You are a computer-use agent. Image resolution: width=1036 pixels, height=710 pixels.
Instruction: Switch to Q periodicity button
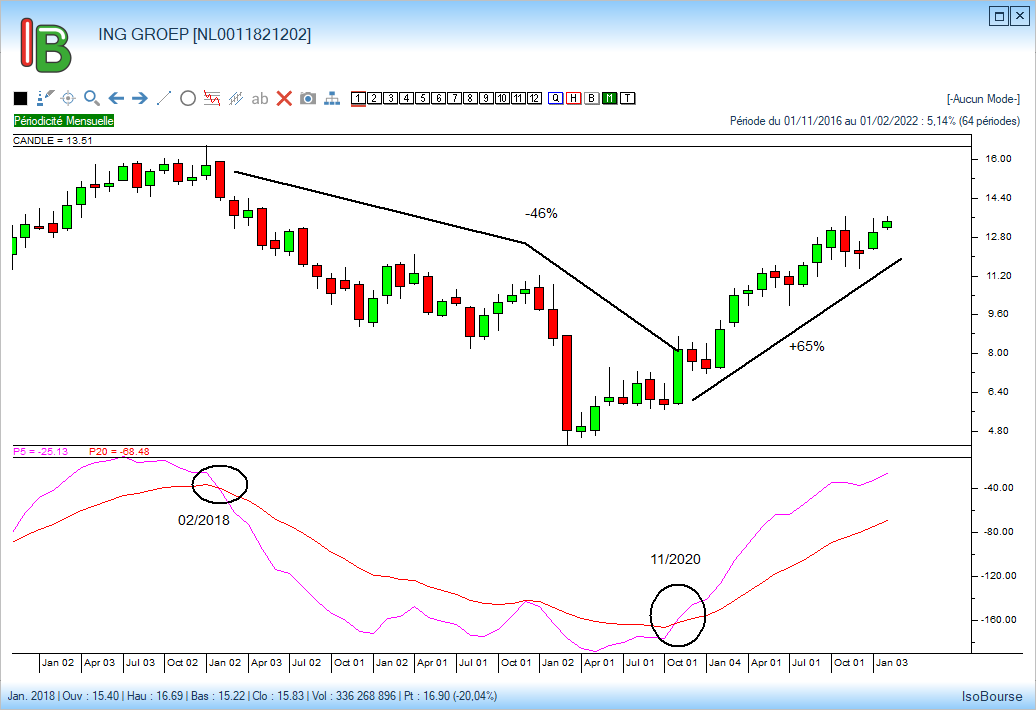556,98
